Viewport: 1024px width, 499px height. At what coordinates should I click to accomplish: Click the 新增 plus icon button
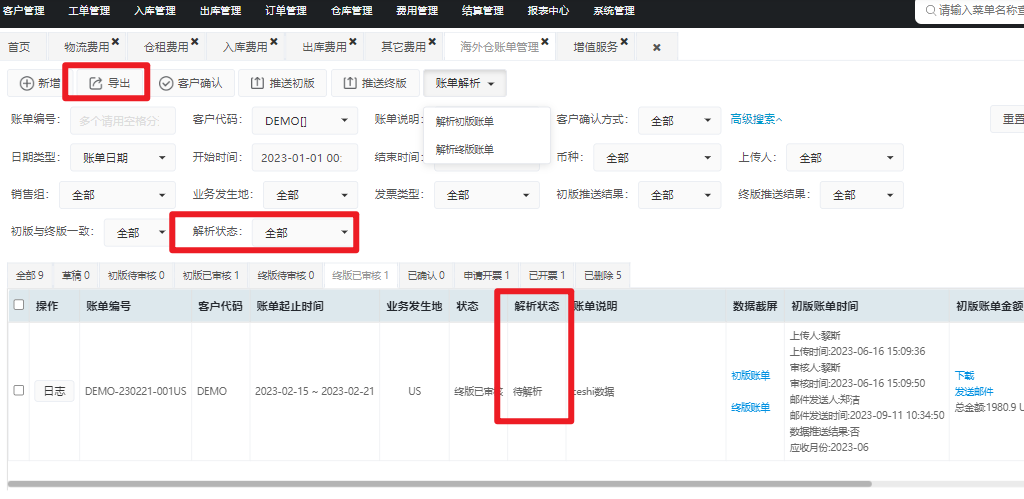pos(40,83)
